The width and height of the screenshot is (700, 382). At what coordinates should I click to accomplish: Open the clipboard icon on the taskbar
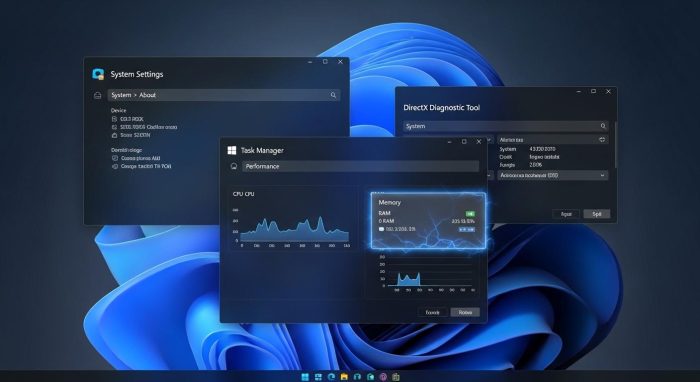[x=396, y=377]
